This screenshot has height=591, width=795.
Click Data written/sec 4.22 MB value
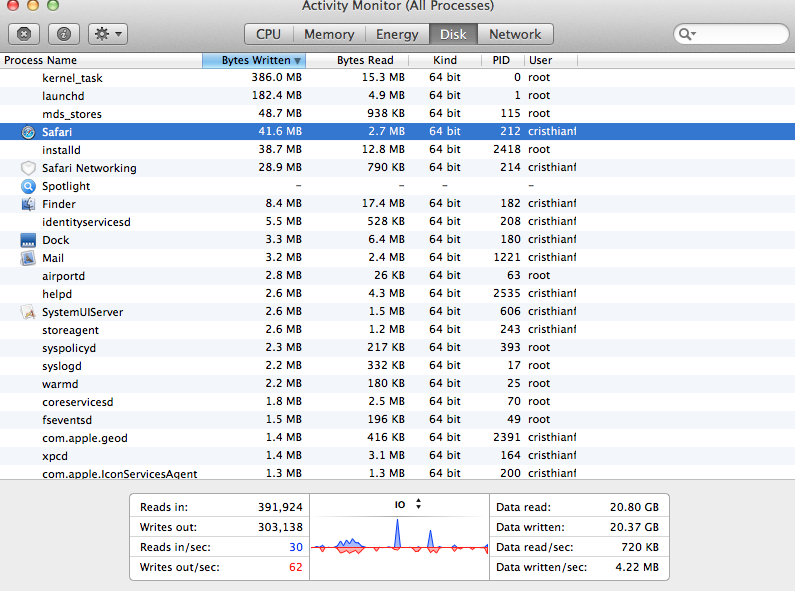tap(637, 567)
